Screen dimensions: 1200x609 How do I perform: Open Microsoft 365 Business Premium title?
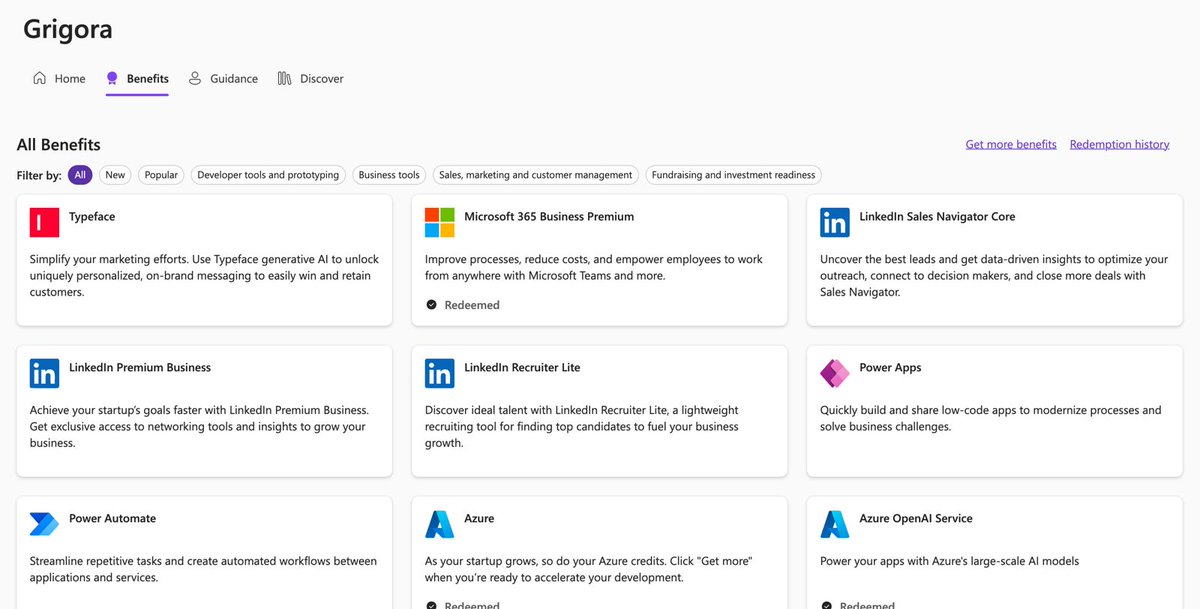(549, 216)
